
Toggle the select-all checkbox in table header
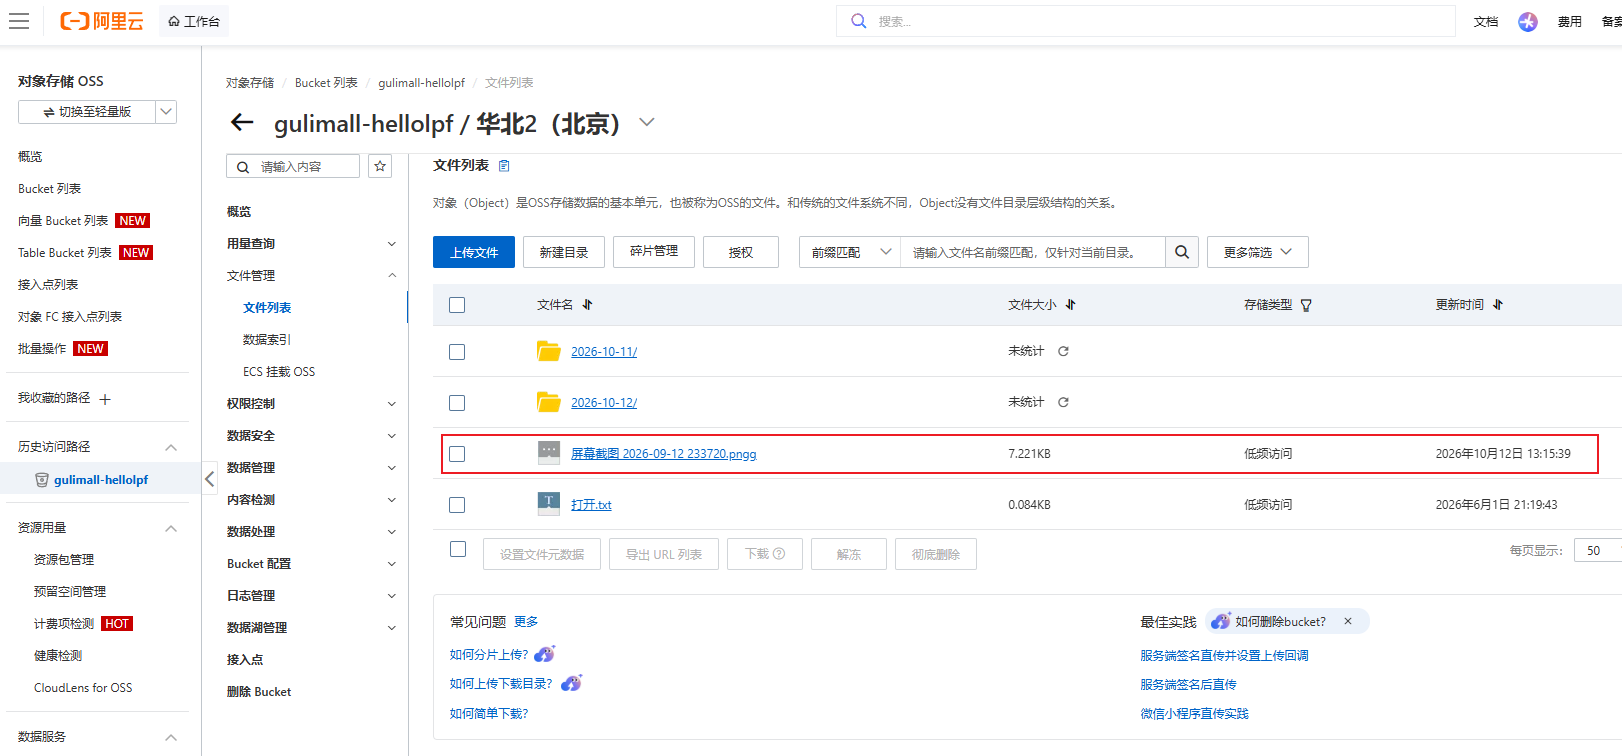pos(457,305)
